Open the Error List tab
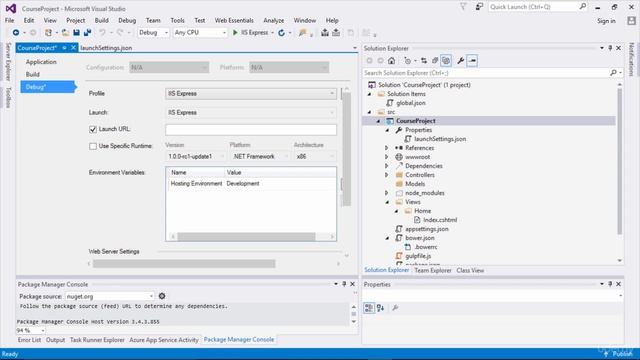 click(x=29, y=340)
